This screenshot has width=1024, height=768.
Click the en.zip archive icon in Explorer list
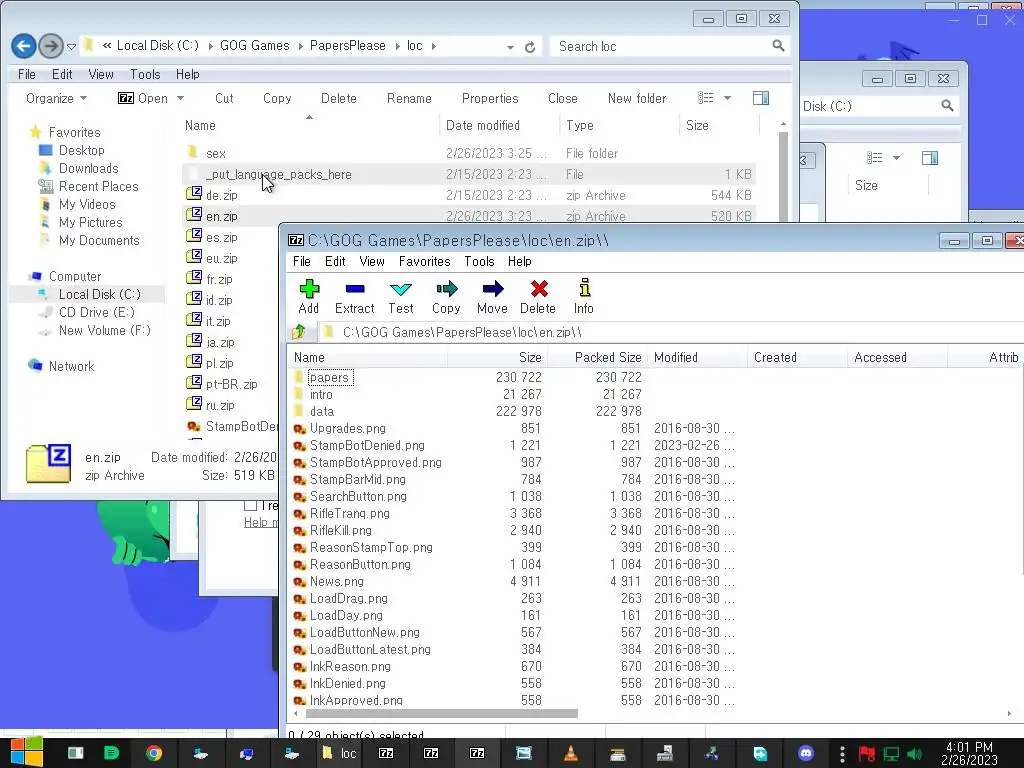pyautogui.click(x=194, y=215)
